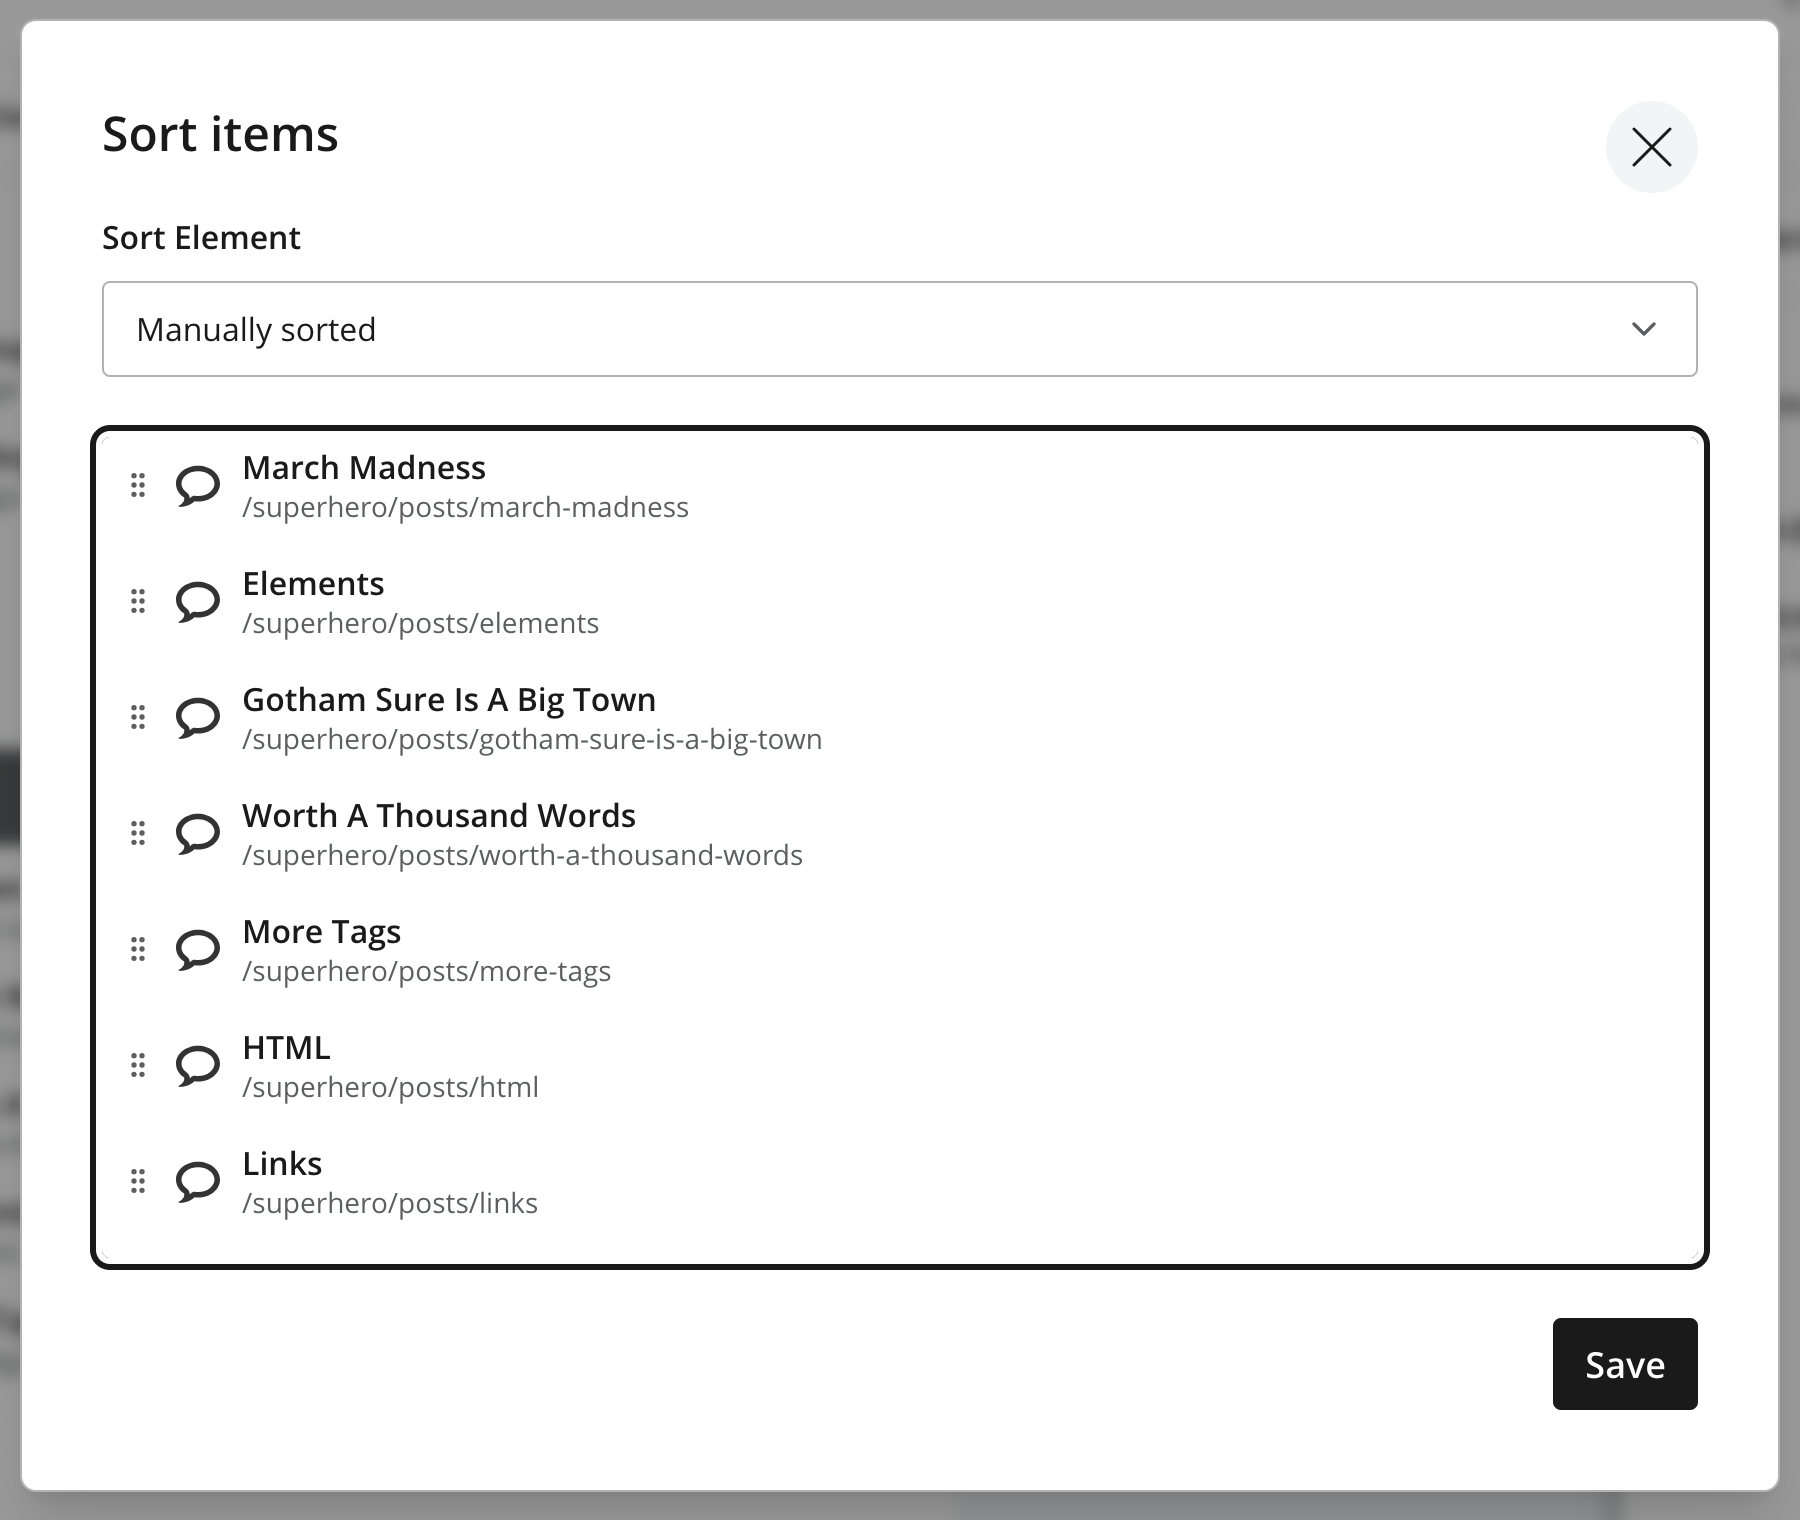This screenshot has width=1800, height=1520.
Task: Click speech bubble icon beside More Tags
Action: [x=198, y=951]
